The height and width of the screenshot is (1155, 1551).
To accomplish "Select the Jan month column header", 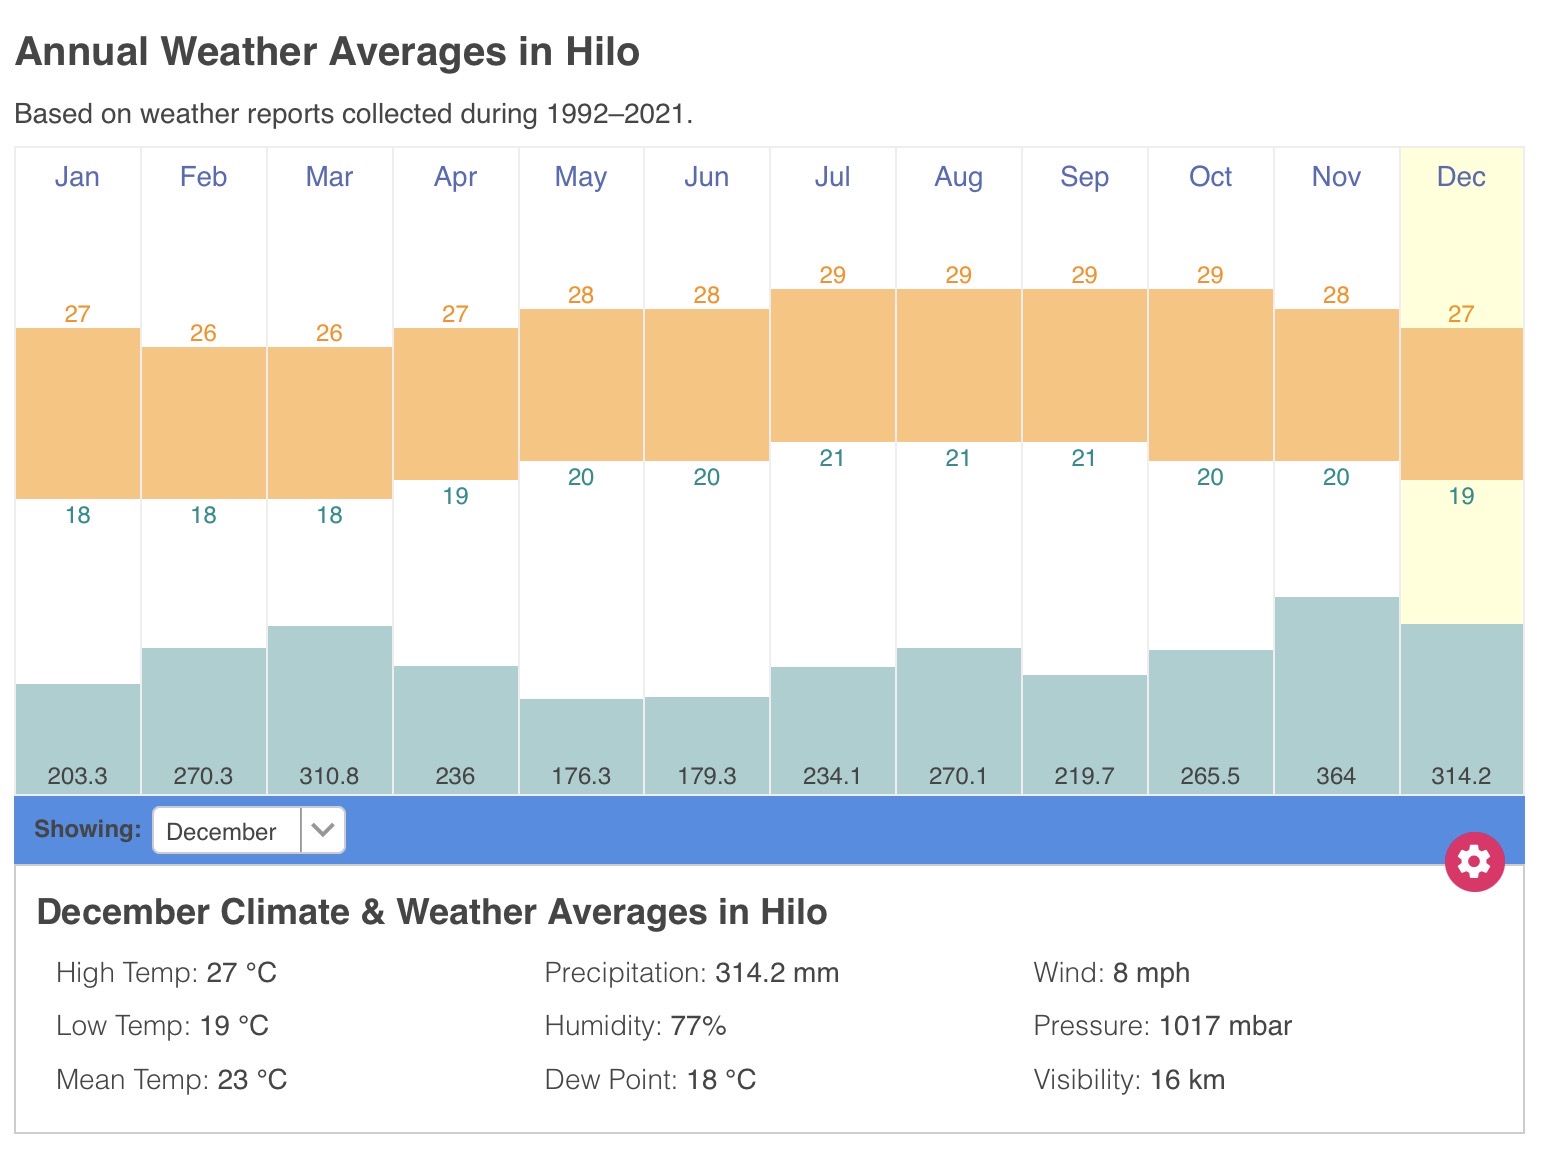I will click(x=77, y=177).
